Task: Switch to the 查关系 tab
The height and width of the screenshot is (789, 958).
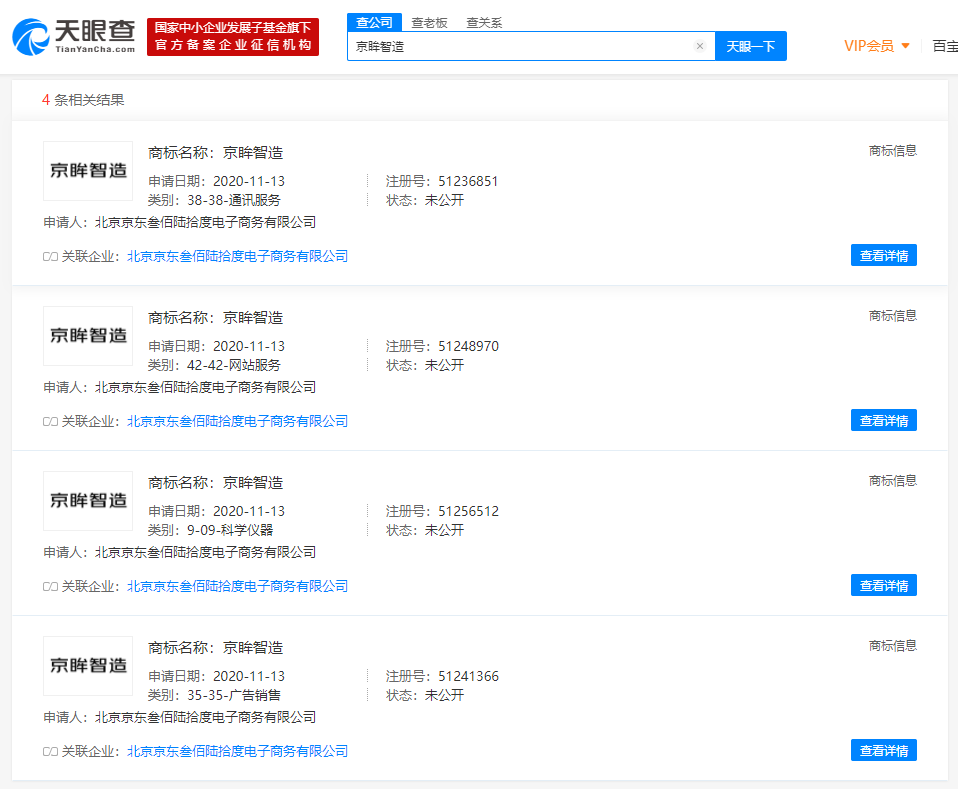Action: 484,23
